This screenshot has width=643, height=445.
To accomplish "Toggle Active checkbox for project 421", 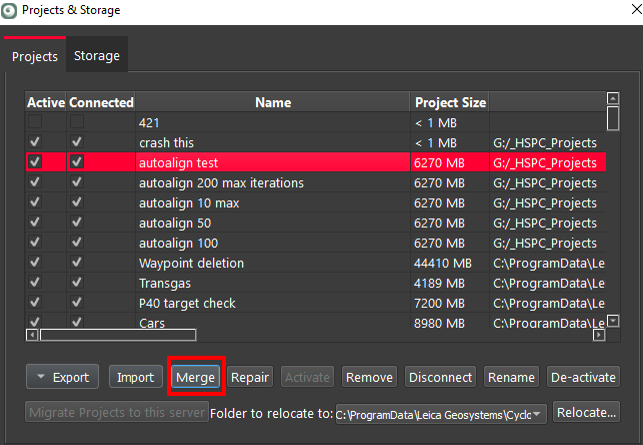I will coord(35,122).
